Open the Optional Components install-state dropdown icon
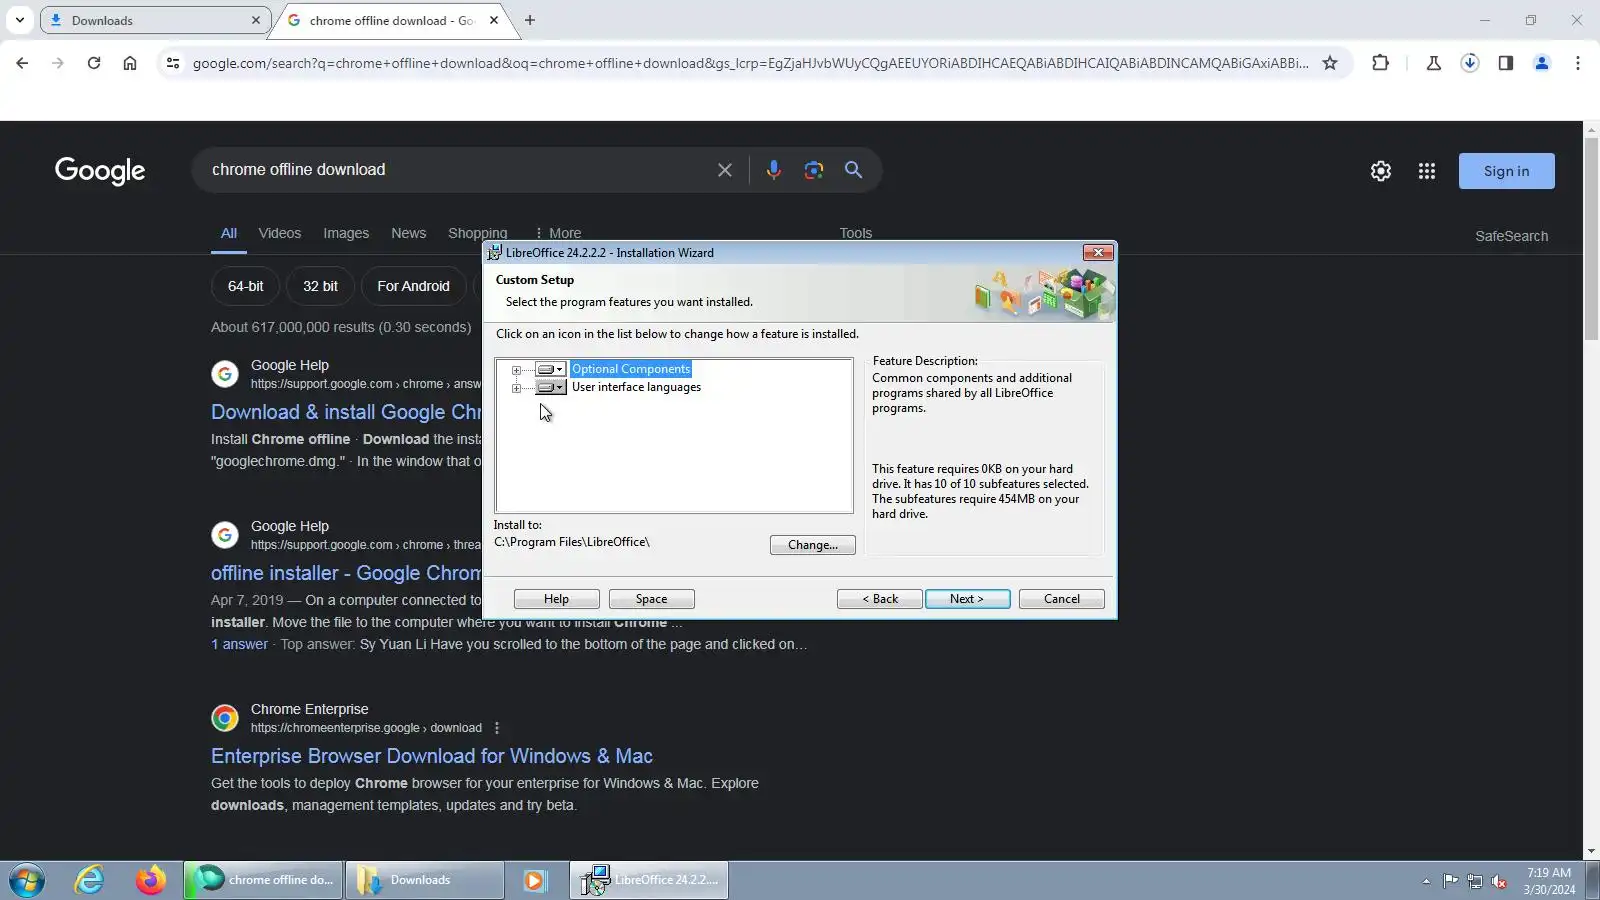Viewport: 1600px width, 900px height. click(550, 369)
